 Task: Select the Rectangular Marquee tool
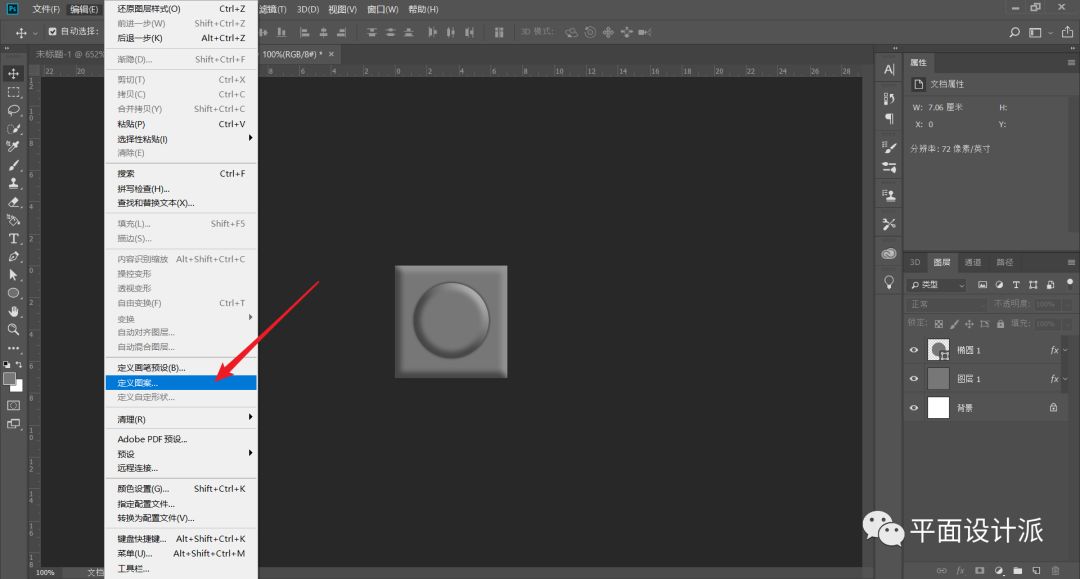[x=14, y=92]
